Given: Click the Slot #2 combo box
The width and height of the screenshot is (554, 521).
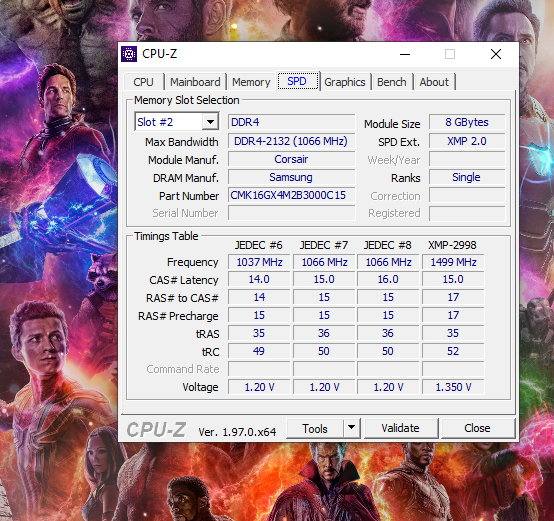Looking at the screenshot, I should [x=177, y=122].
